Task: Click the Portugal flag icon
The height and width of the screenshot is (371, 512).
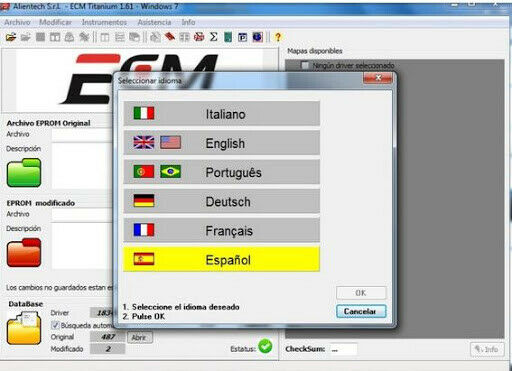Action: (x=144, y=172)
